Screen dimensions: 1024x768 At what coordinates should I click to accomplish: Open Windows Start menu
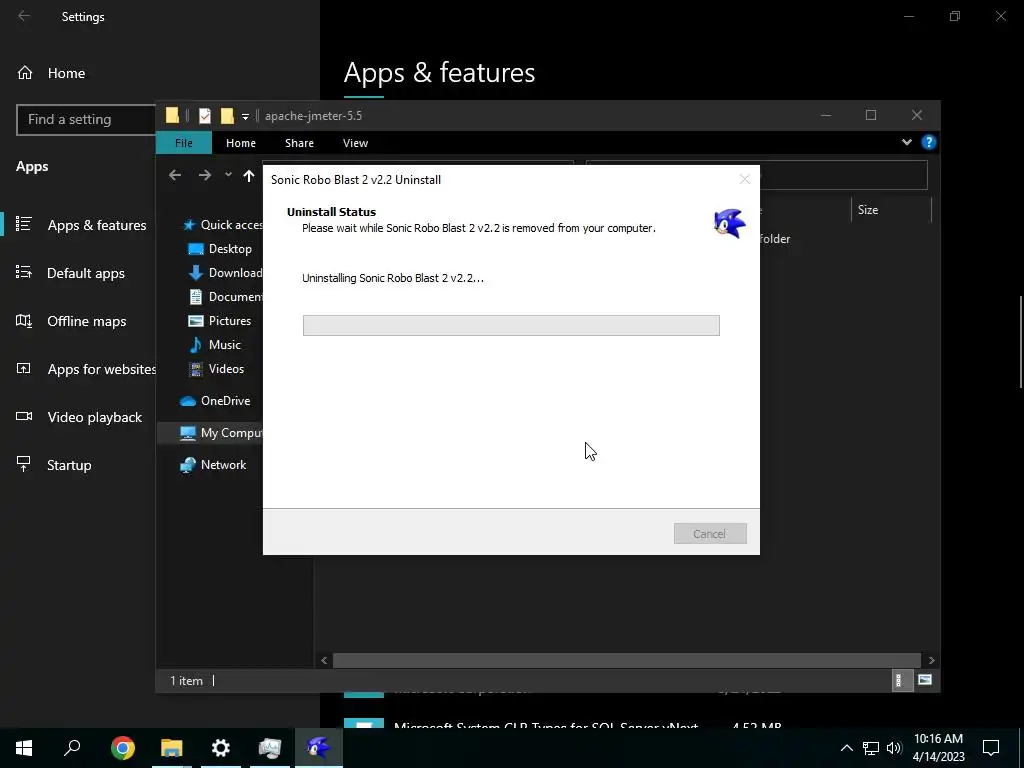pos(24,748)
